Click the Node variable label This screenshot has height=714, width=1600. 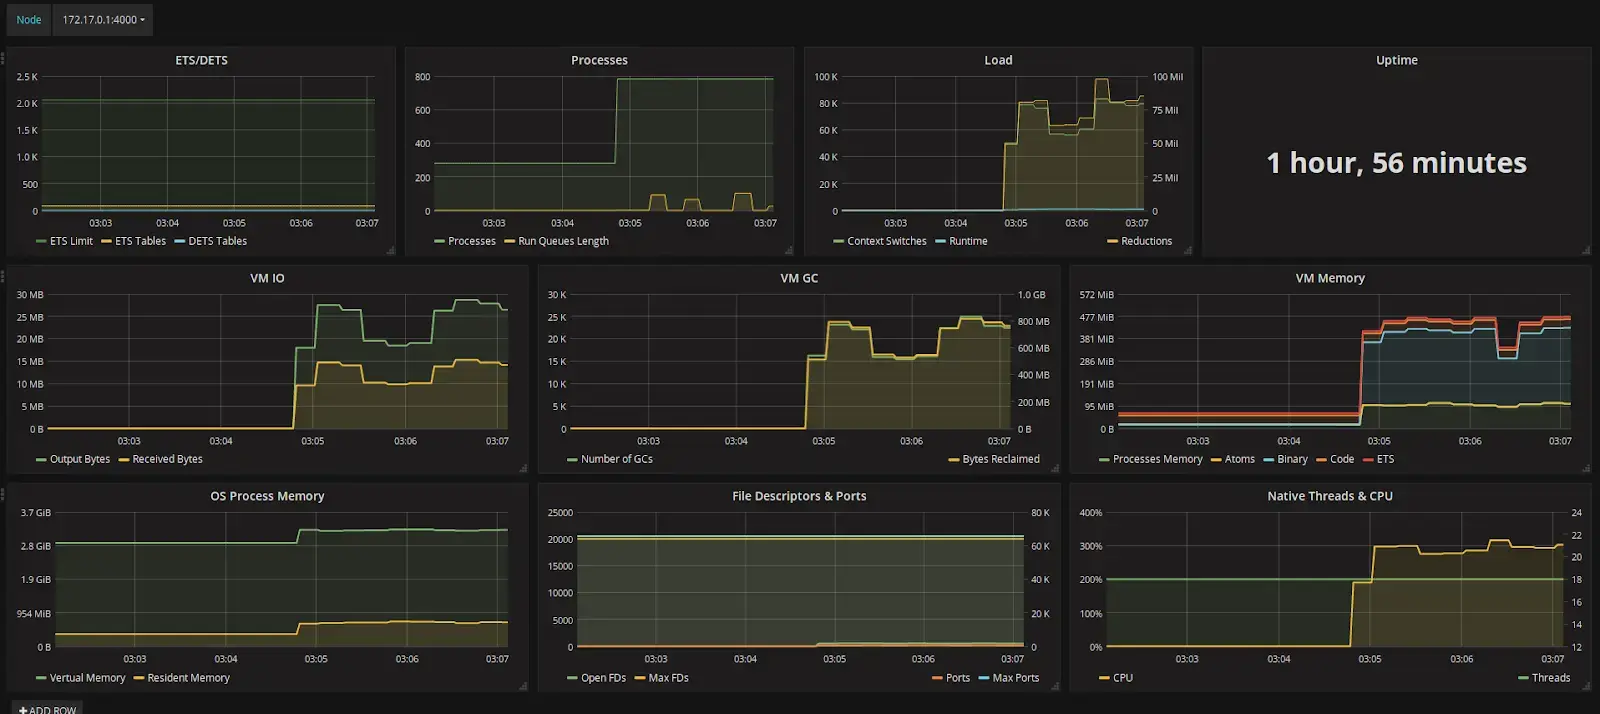pos(29,20)
